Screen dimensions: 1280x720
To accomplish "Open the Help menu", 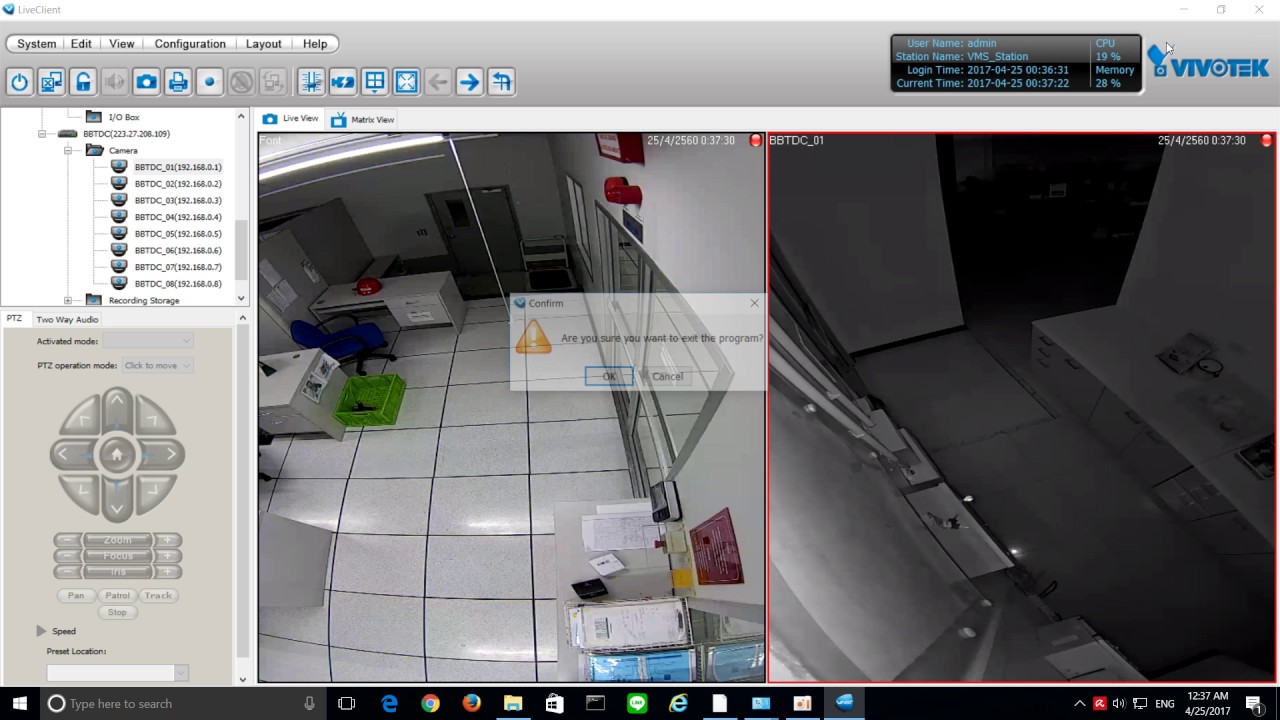I will 315,44.
